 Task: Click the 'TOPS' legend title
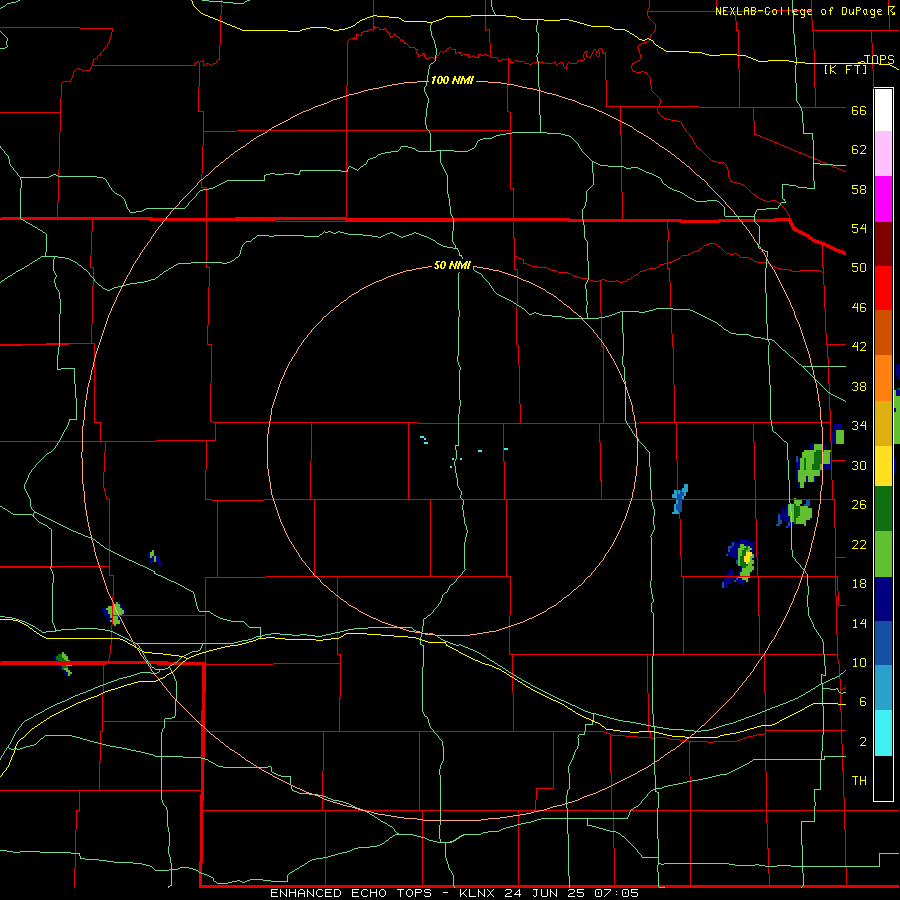[x=879, y=59]
